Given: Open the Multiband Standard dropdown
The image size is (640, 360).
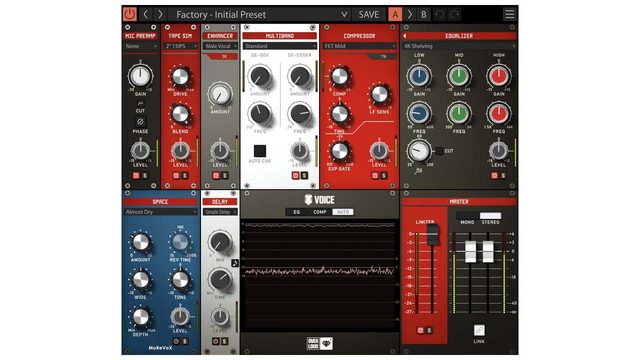Looking at the screenshot, I should tap(280, 46).
